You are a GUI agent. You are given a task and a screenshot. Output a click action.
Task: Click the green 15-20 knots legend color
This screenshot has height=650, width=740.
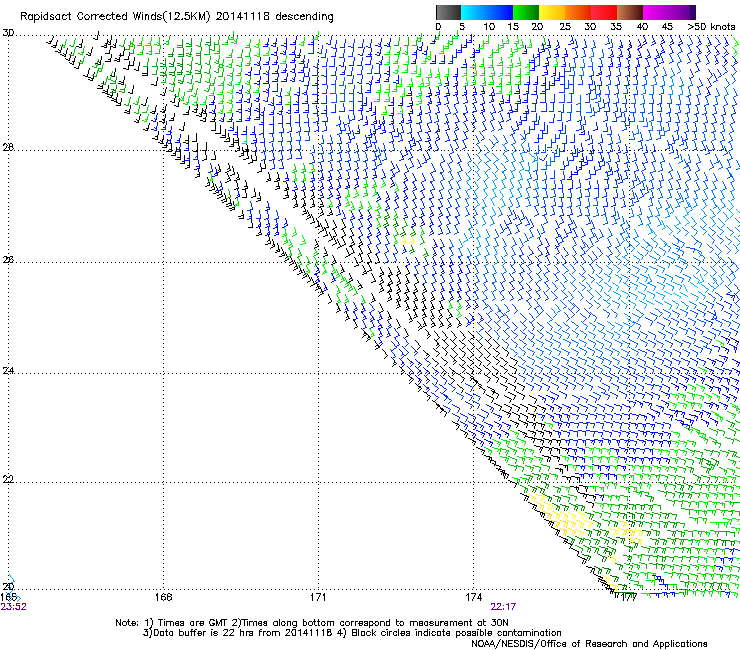click(526, 12)
